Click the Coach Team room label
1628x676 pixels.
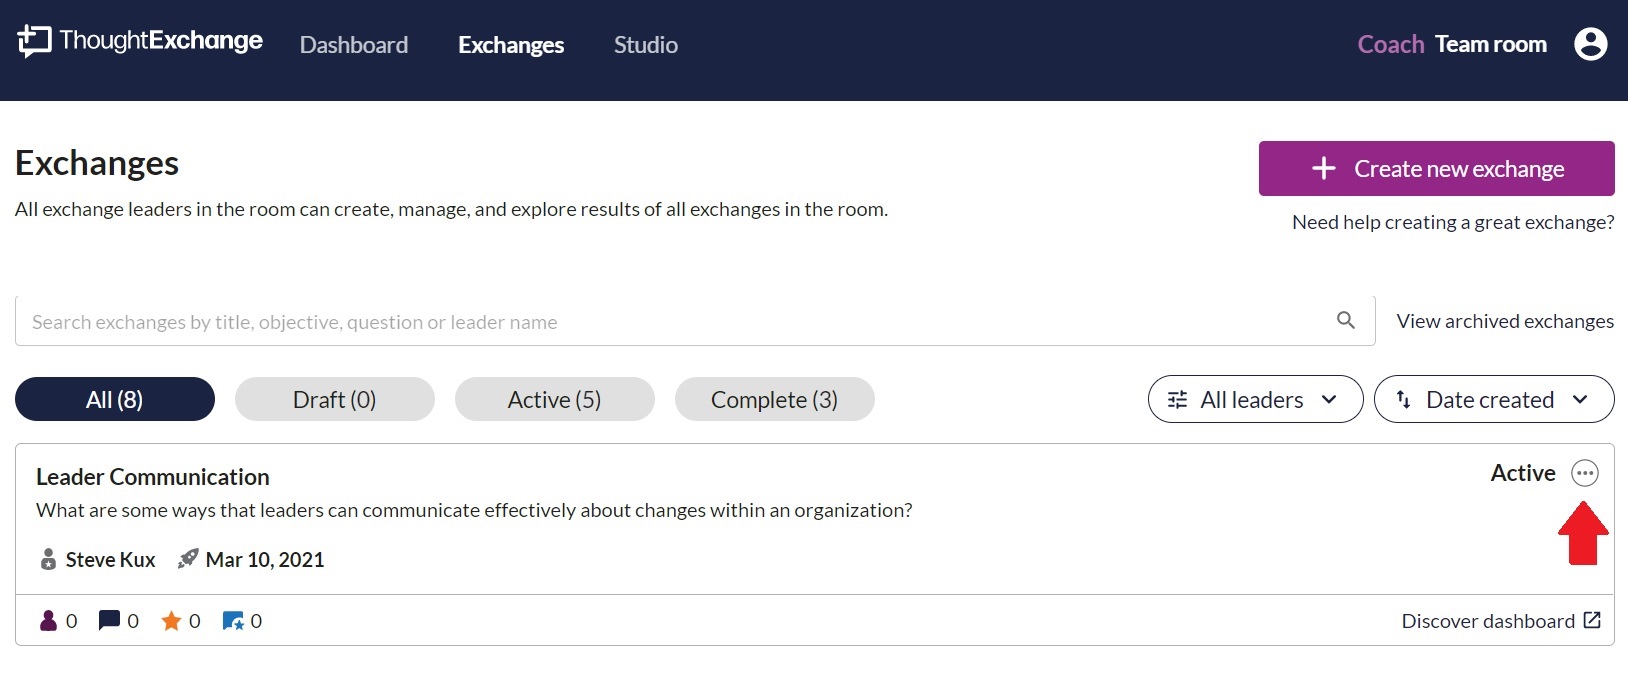1452,44
